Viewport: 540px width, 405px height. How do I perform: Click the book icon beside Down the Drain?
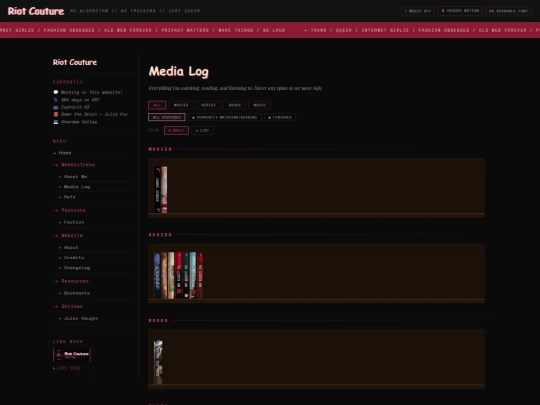click(56, 114)
